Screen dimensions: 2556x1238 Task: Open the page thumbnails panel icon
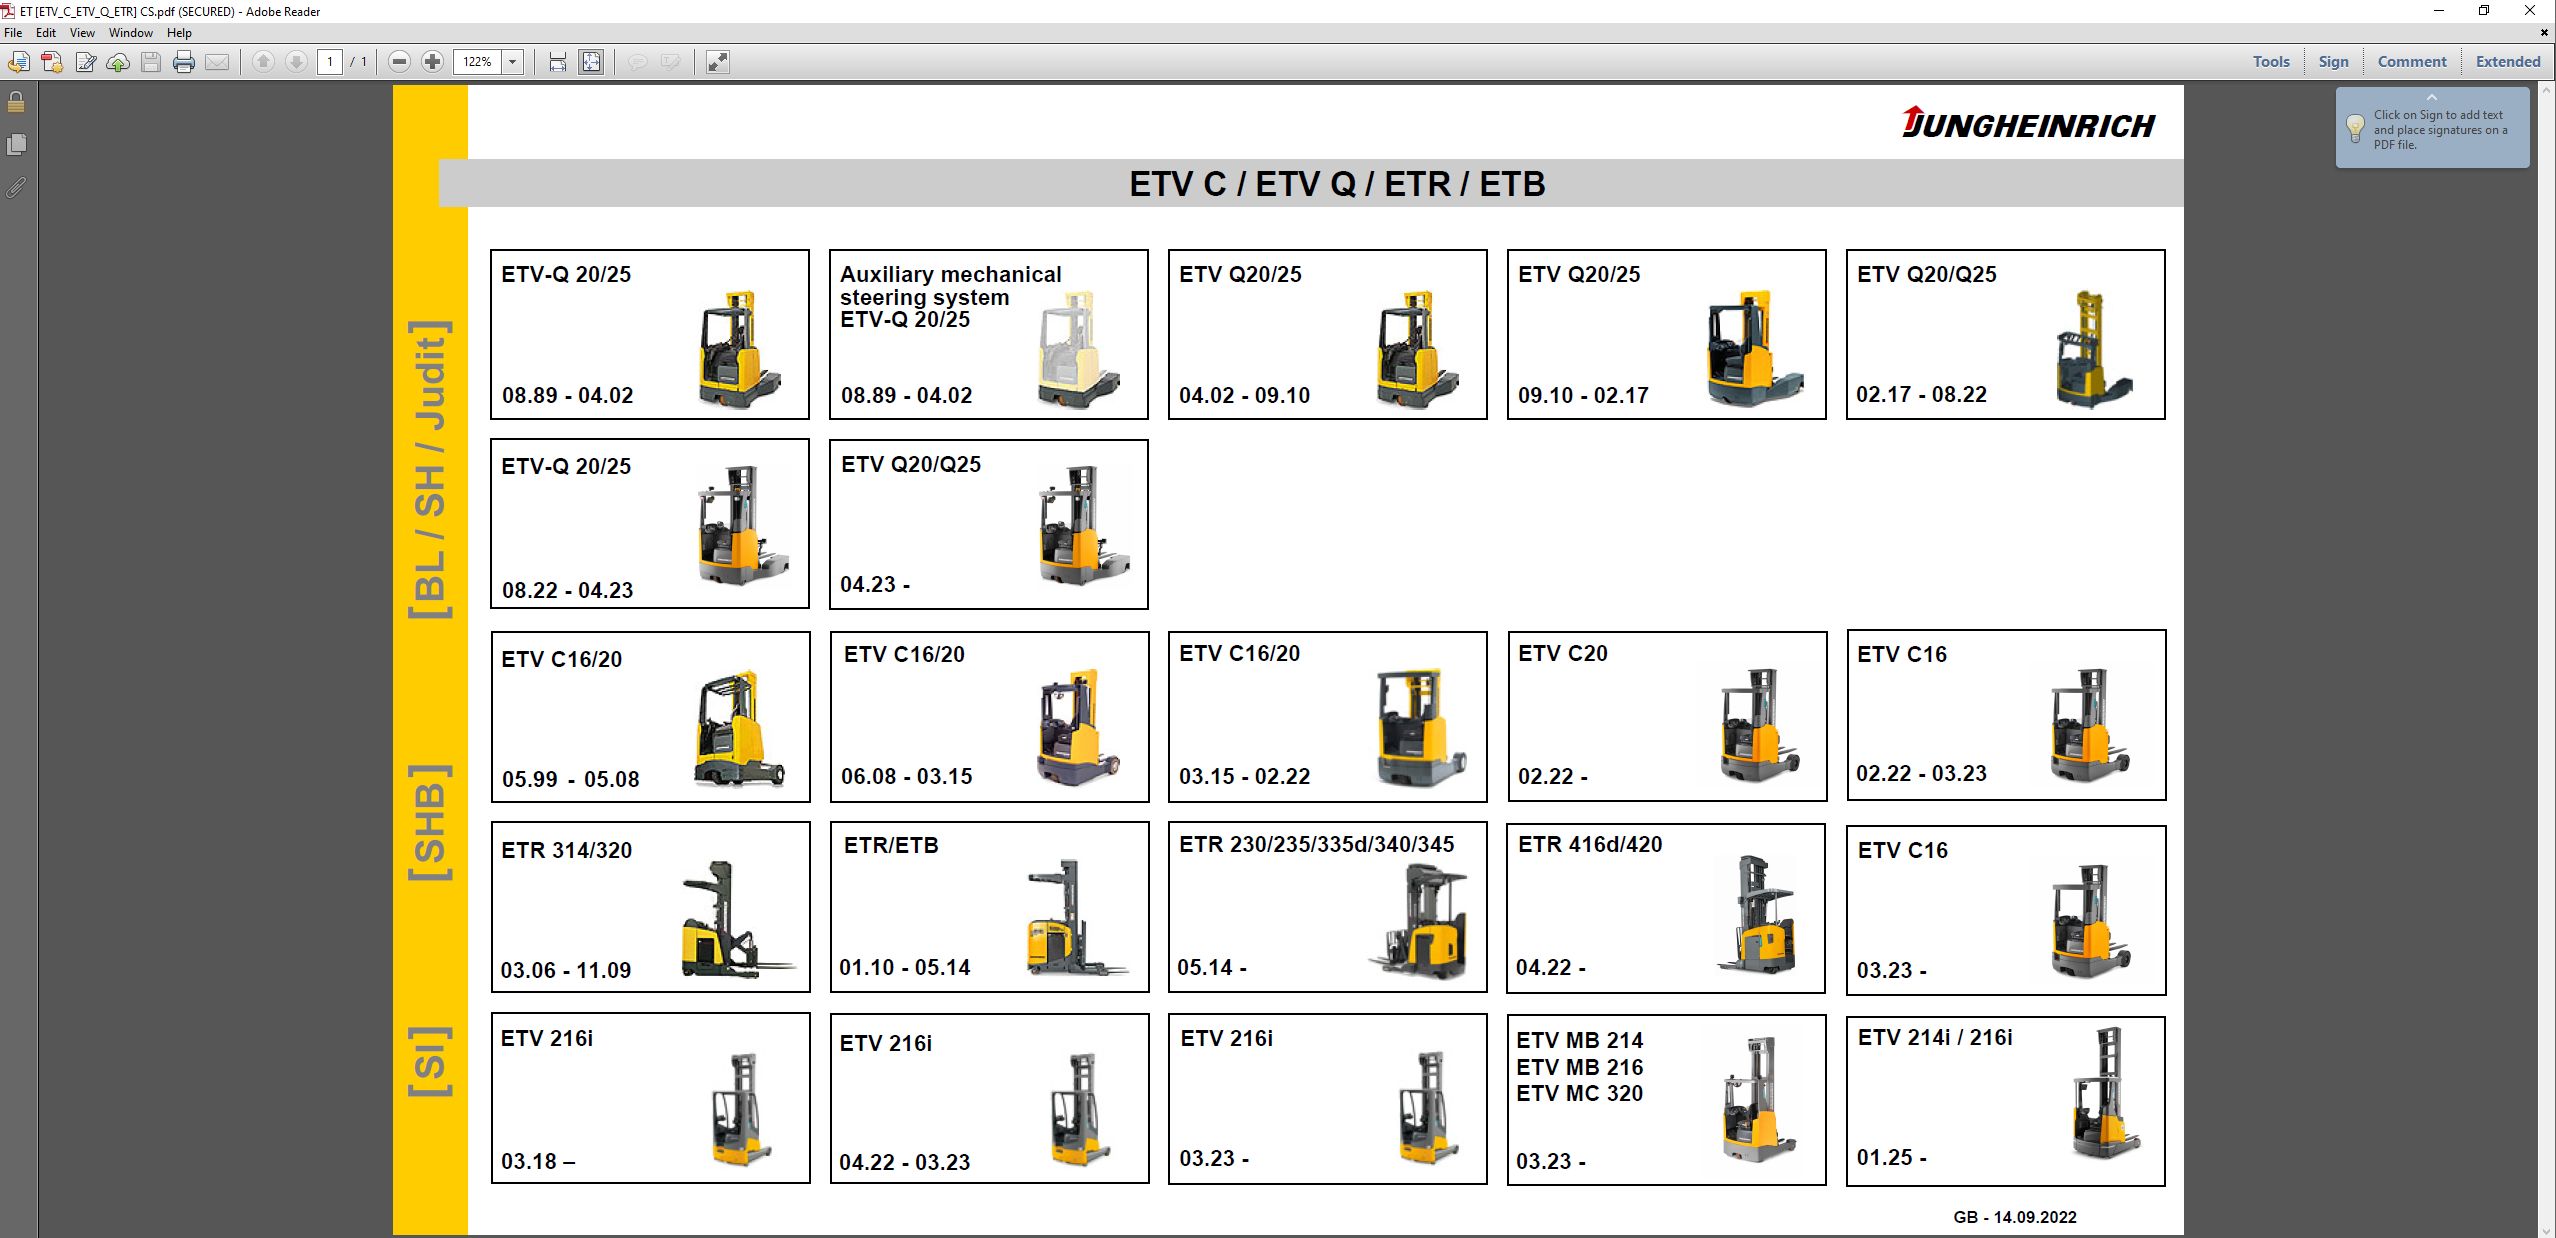[16, 144]
